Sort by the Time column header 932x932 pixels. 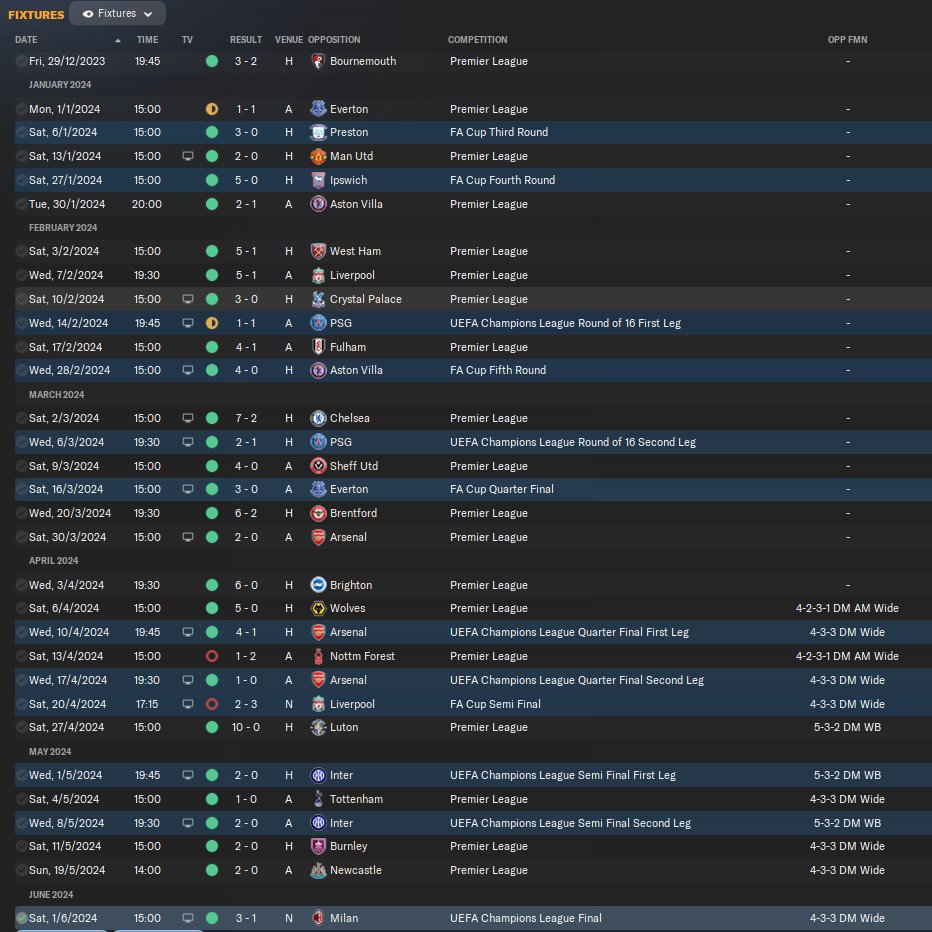(x=147, y=40)
